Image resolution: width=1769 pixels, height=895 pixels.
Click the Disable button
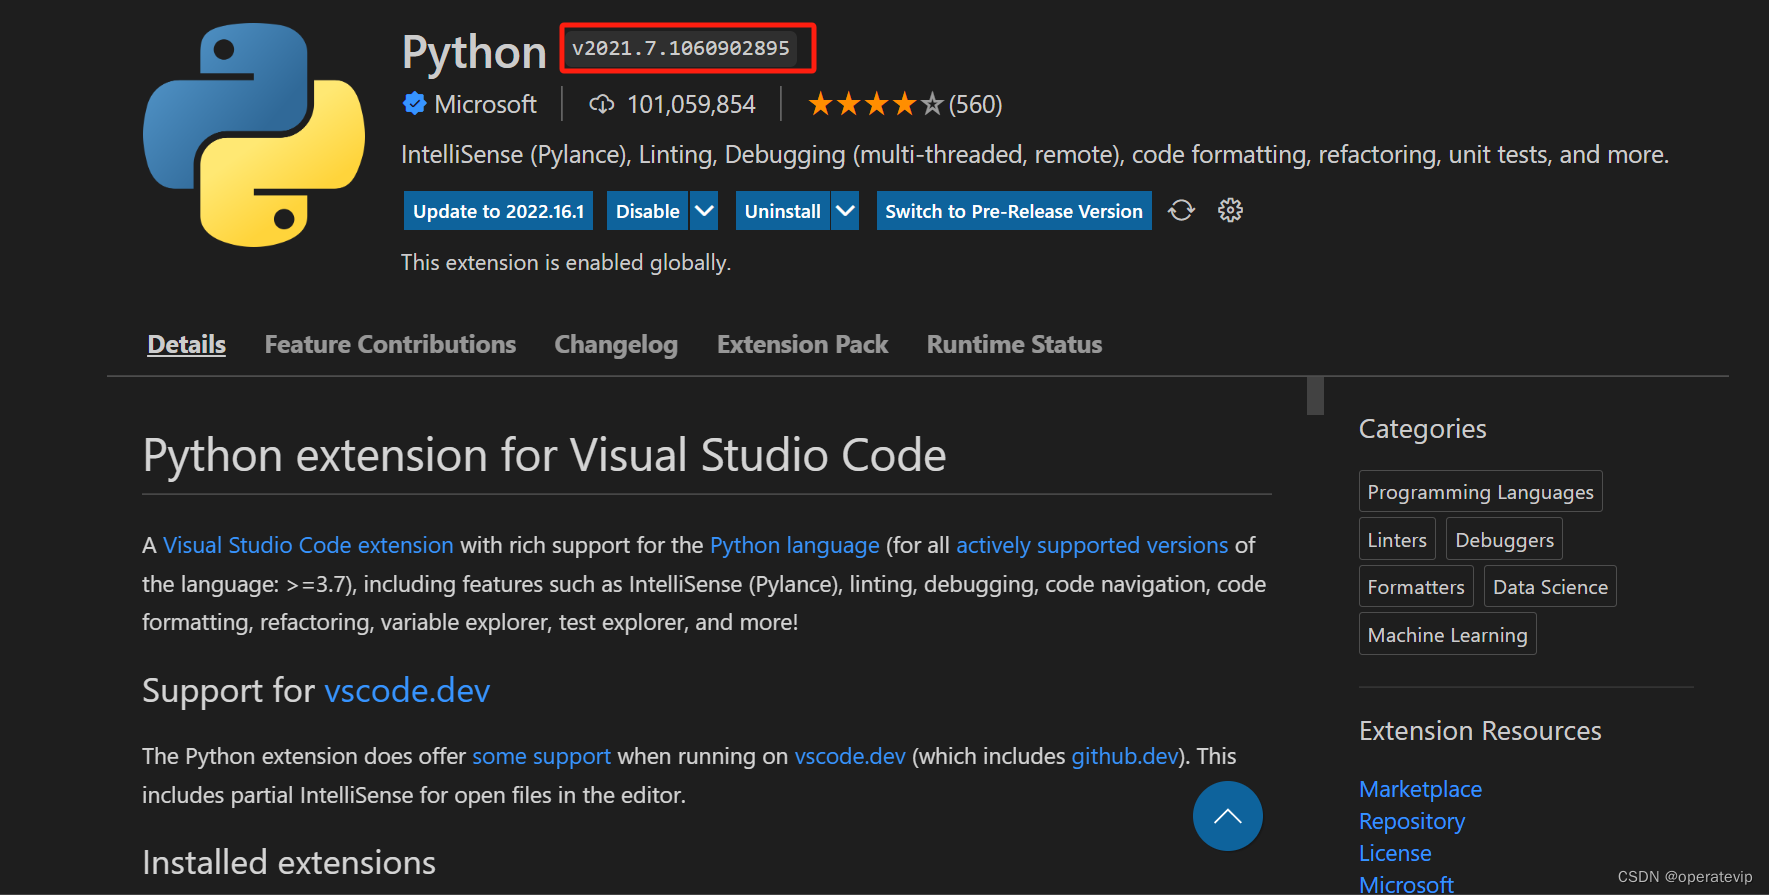(647, 211)
